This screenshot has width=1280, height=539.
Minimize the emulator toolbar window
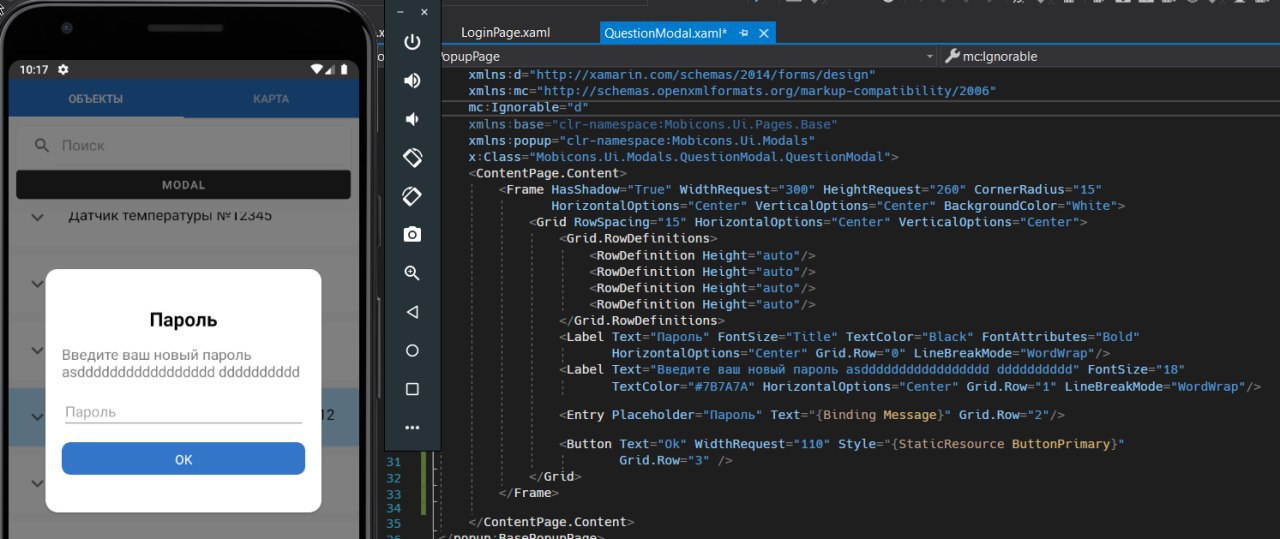pyautogui.click(x=400, y=12)
